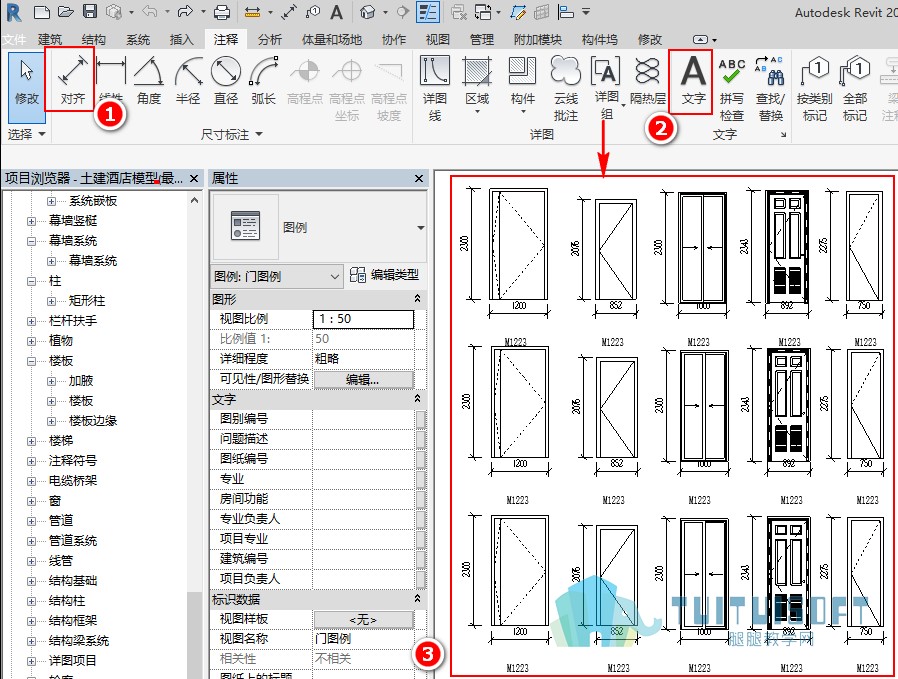This screenshot has height=679, width=898.
Task: Activate the 详图线 detail line tool
Action: (x=435, y=88)
